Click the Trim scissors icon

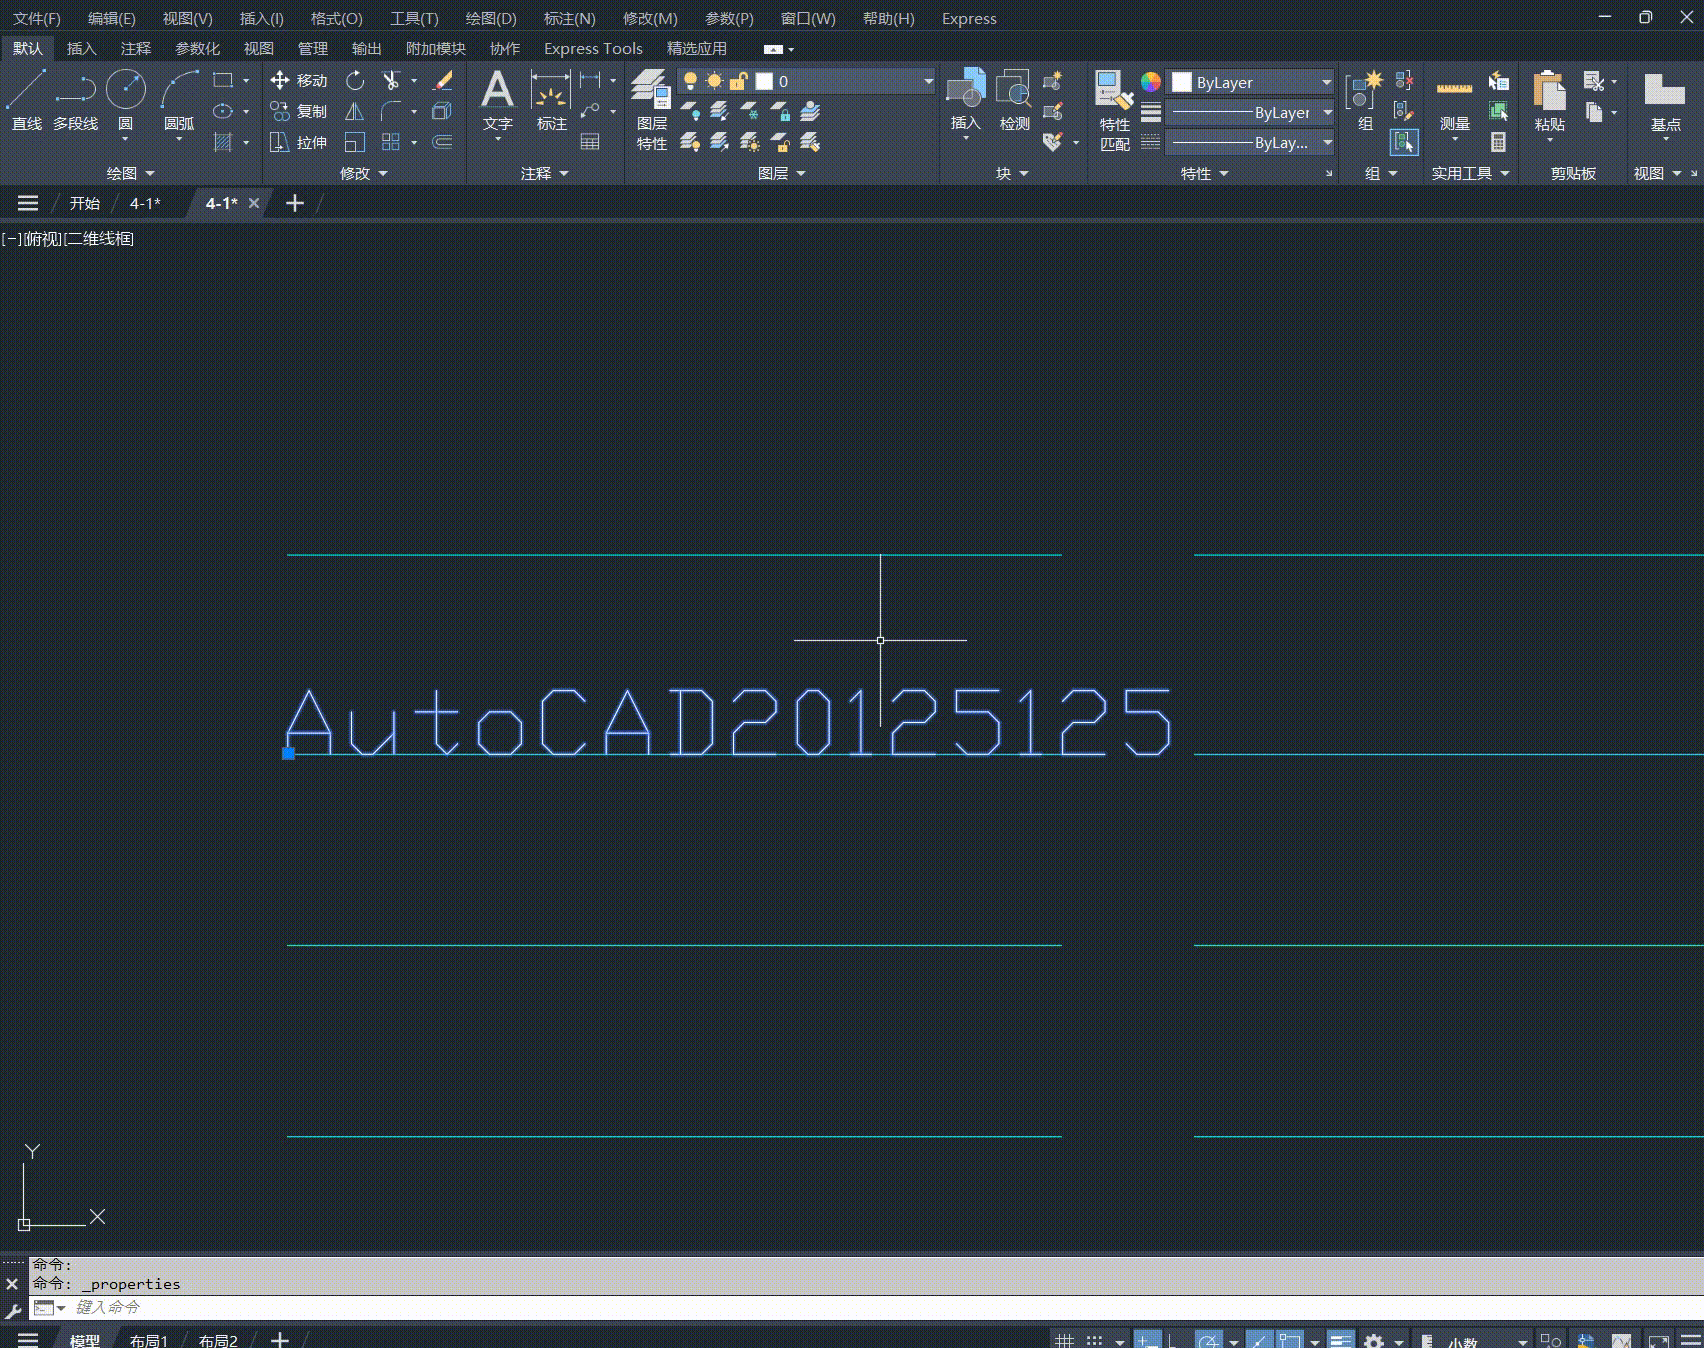pos(391,81)
